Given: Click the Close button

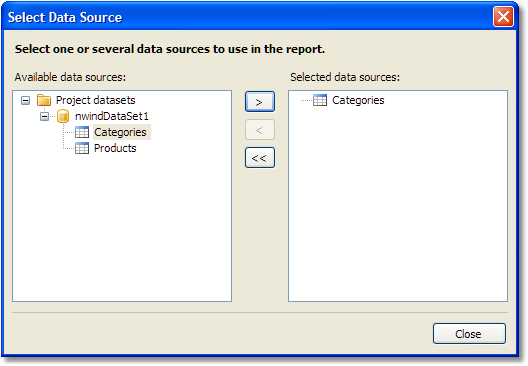Looking at the screenshot, I should click(469, 334).
